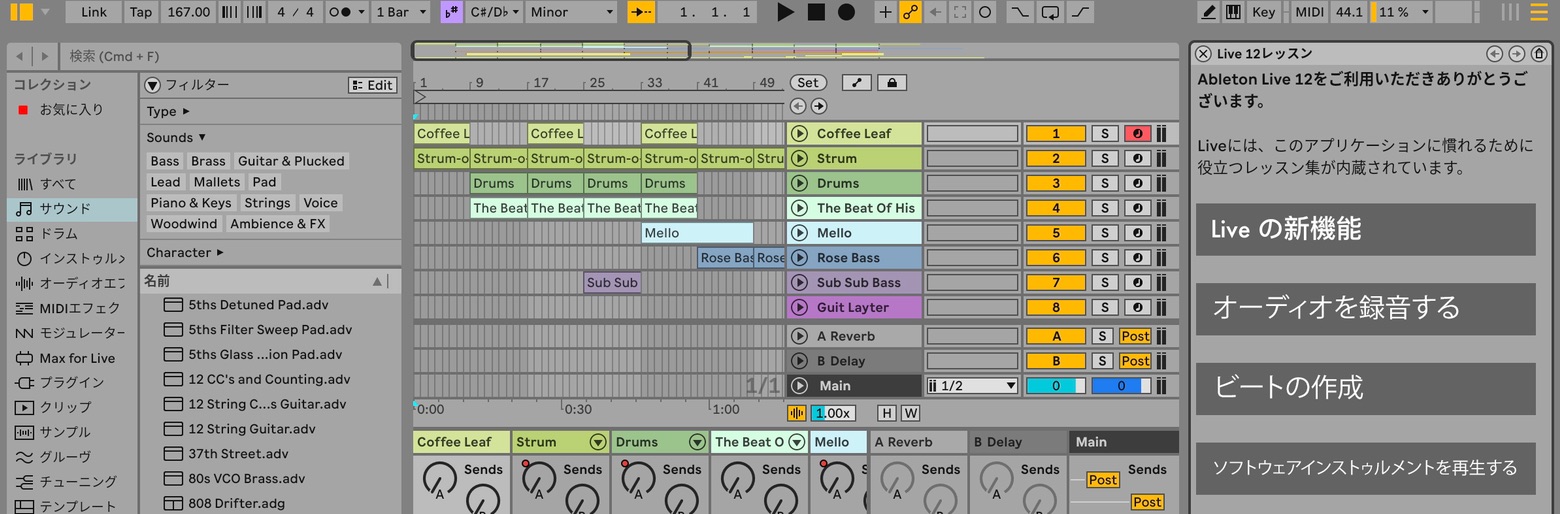Open the ビートの作成 lesson
Viewport: 1560px width, 514px height.
[1365, 388]
